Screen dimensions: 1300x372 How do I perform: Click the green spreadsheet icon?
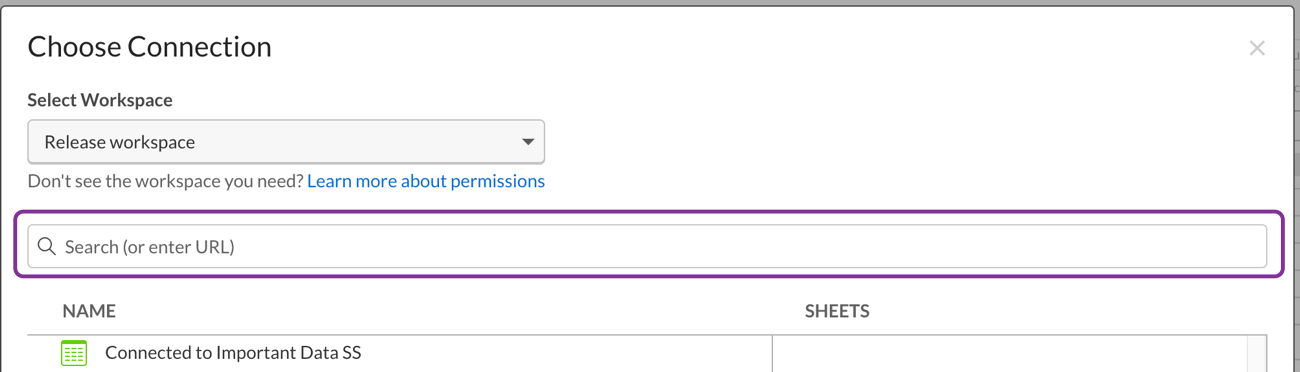coord(74,353)
